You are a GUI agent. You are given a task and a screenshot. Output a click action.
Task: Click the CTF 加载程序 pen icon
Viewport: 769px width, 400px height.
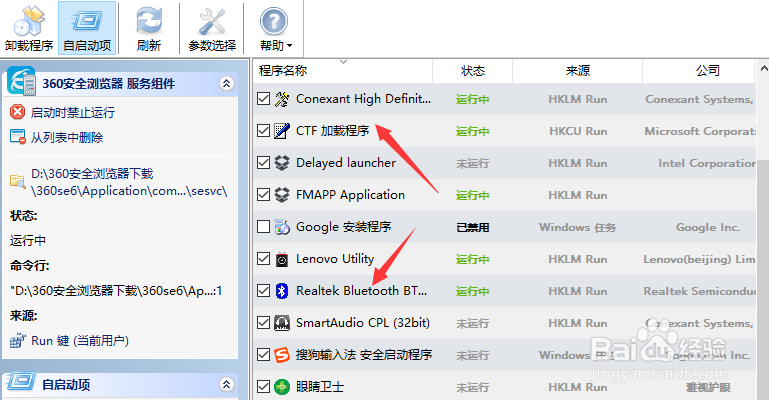click(282, 131)
